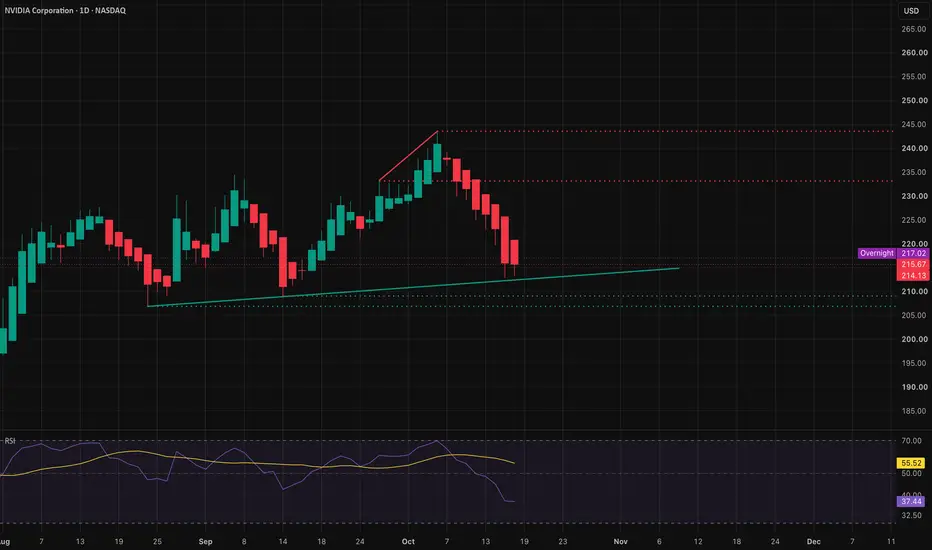Click the Dec label on time axis

click(814, 541)
